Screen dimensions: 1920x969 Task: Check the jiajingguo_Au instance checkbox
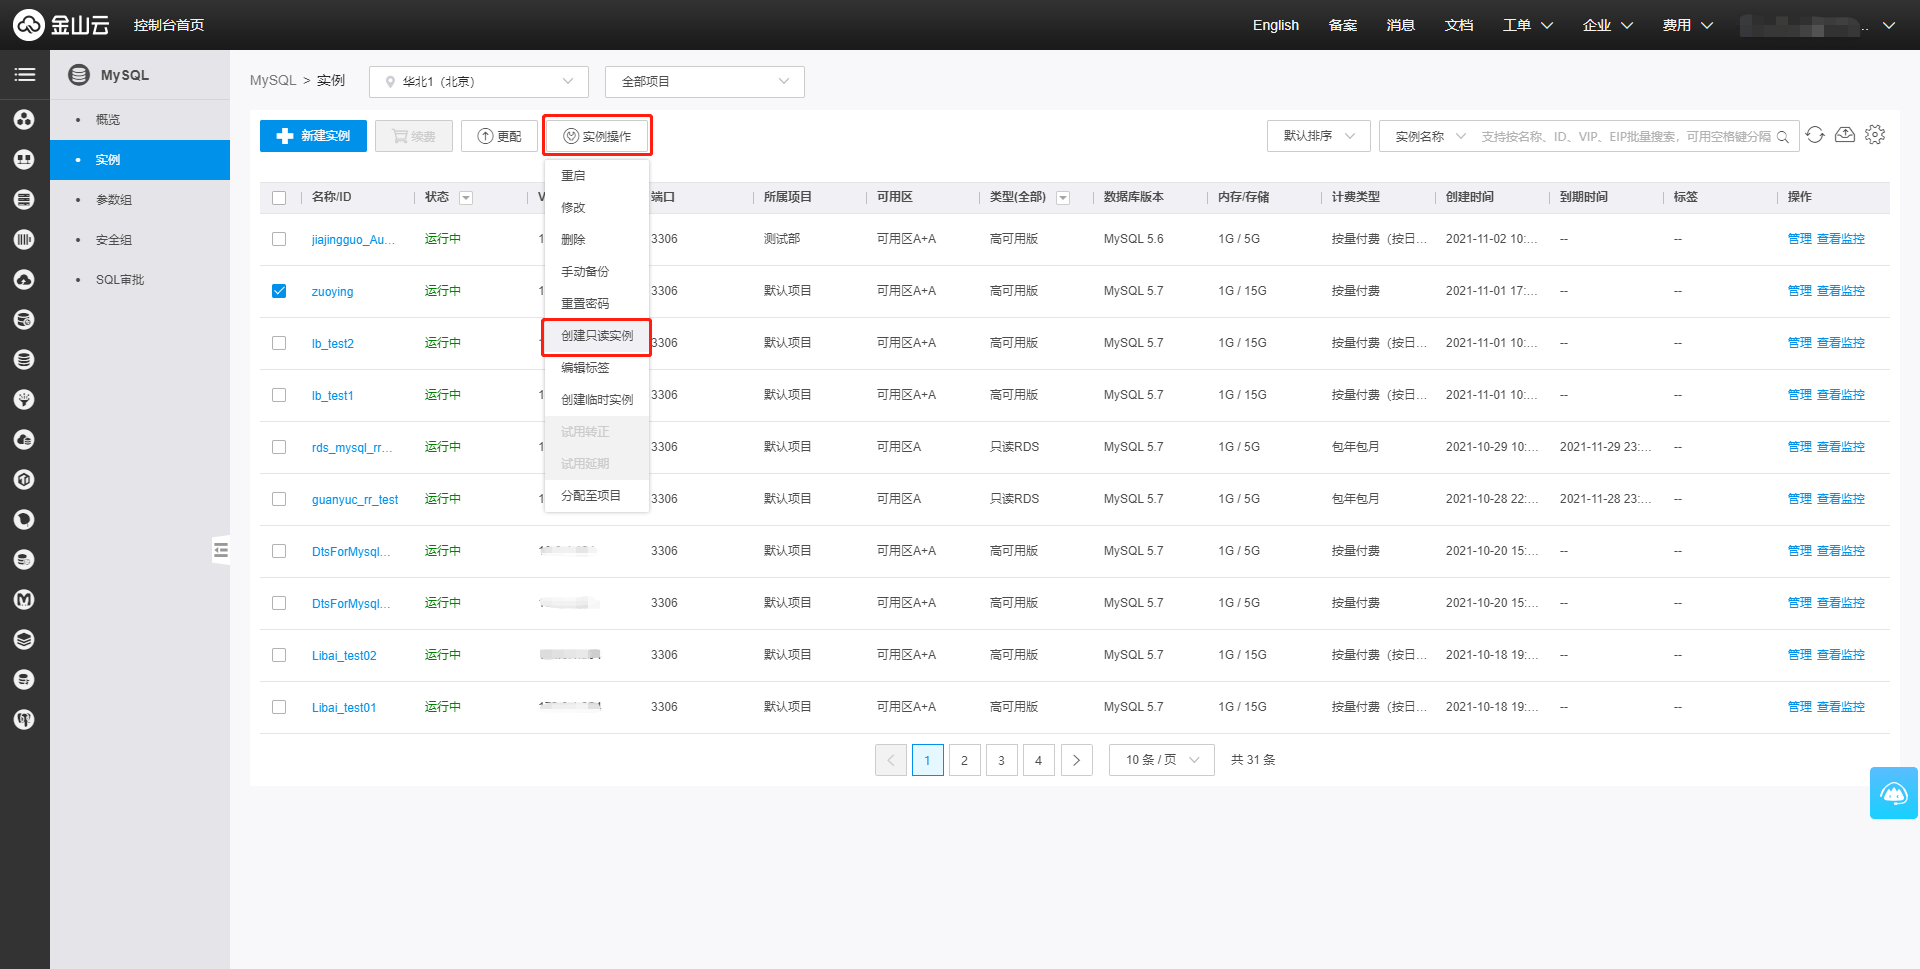279,239
